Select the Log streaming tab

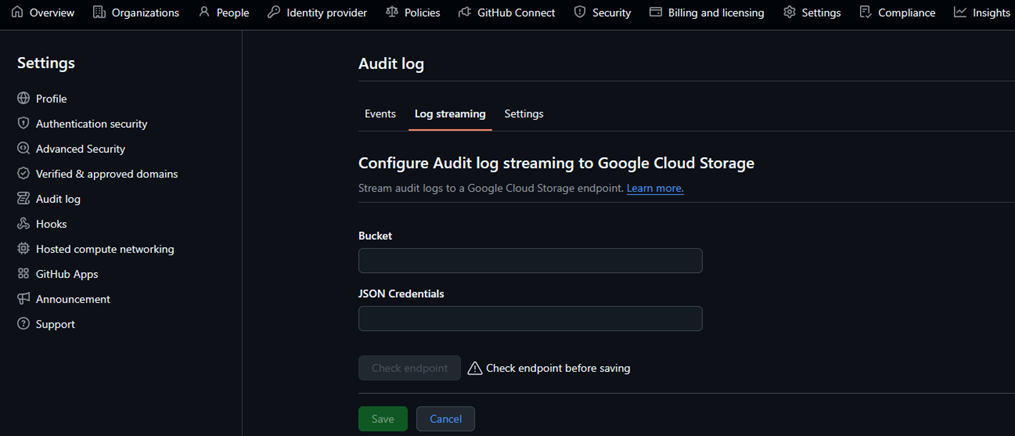(x=450, y=114)
